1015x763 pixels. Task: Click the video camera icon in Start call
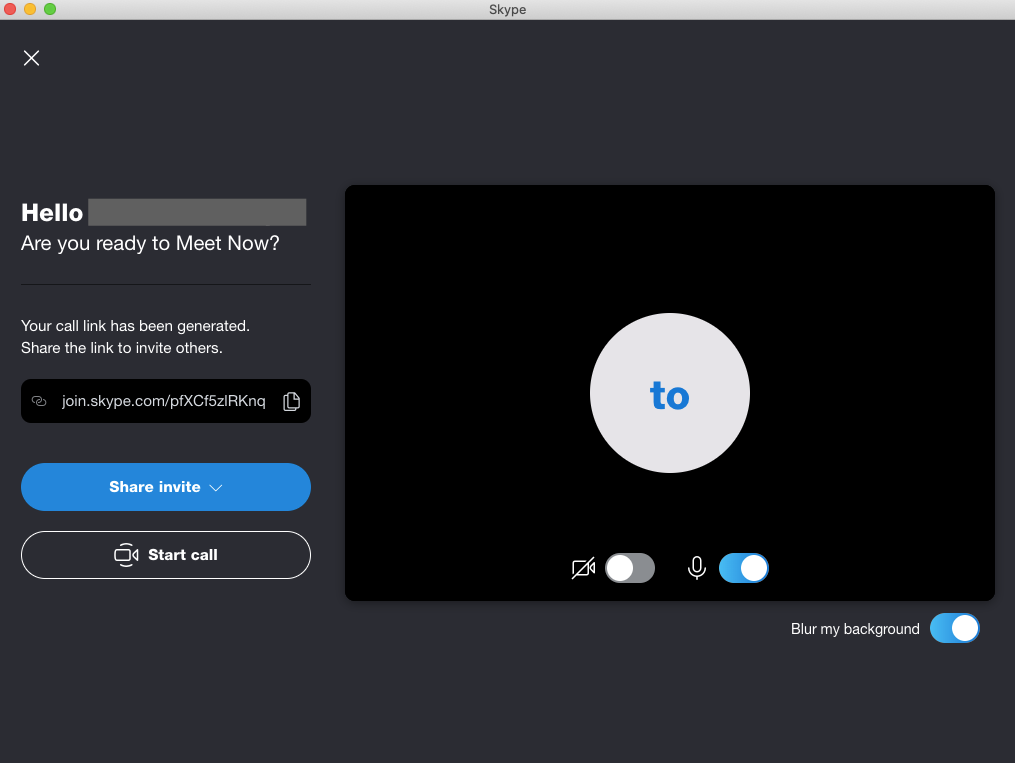126,555
